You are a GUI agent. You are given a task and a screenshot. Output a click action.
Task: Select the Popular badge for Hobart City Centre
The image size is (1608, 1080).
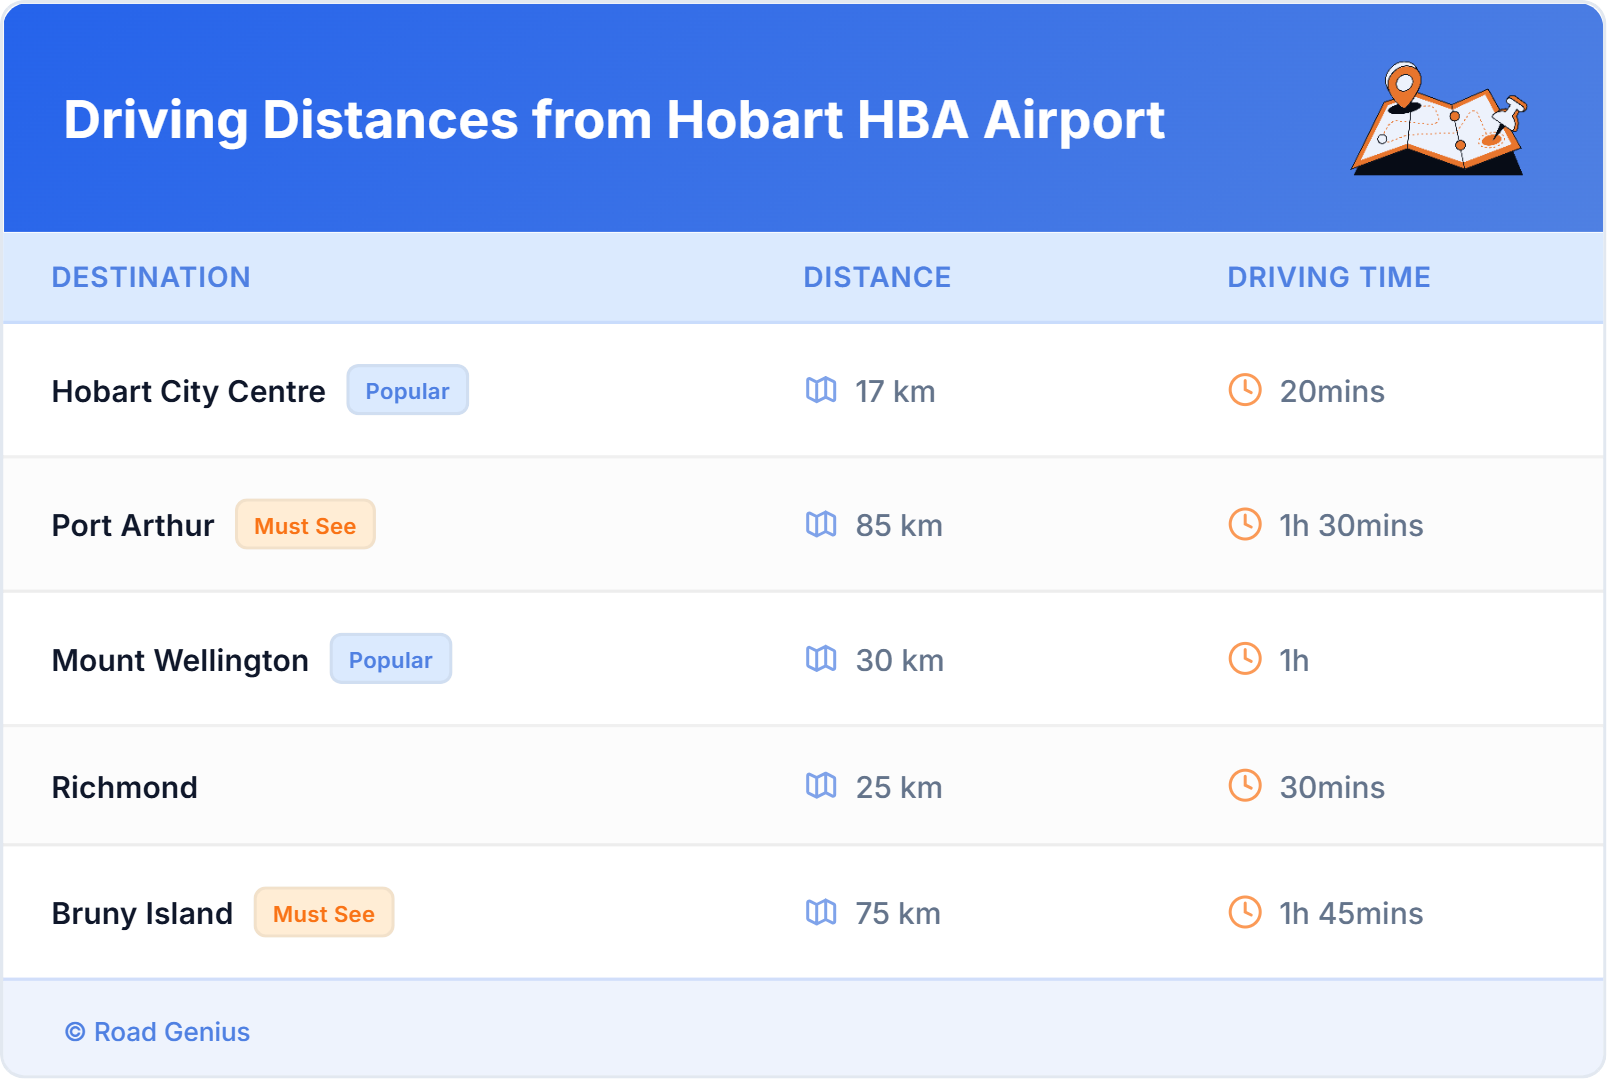407,391
